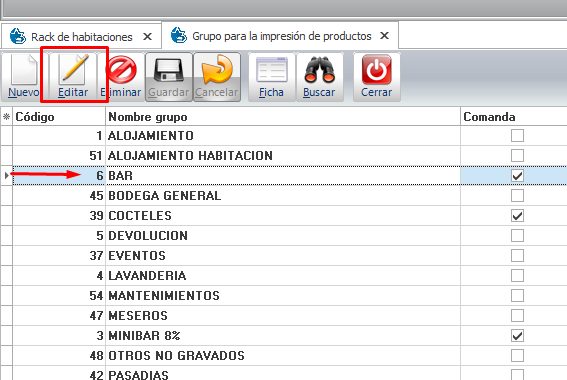
Task: Click the Guardar floppy disk icon
Action: click(169, 70)
